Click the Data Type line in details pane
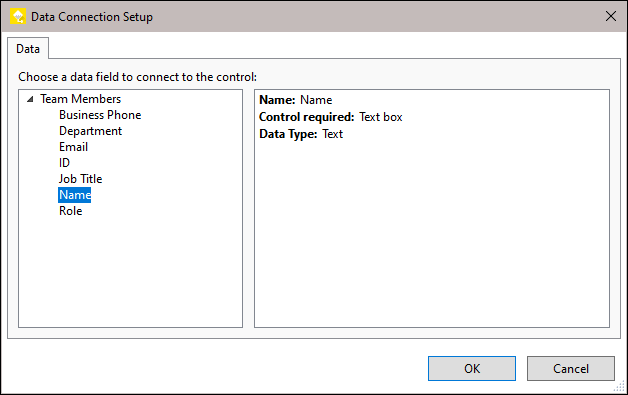The image size is (628, 395). tap(301, 134)
